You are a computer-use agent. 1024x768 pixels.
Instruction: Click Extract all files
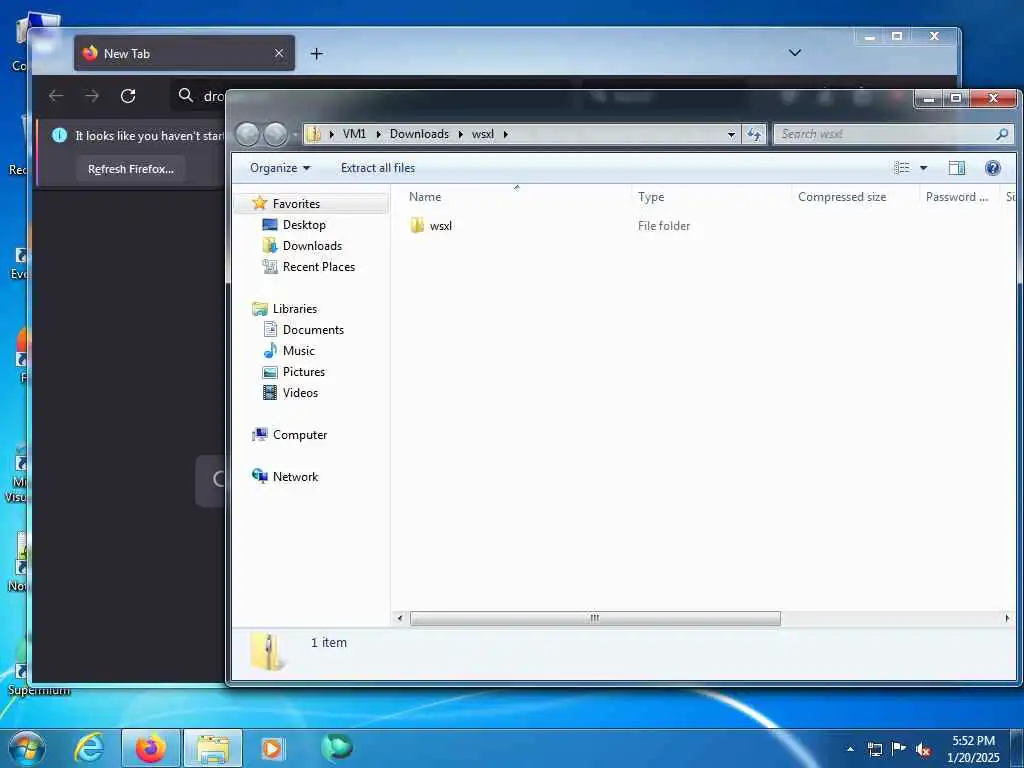(x=377, y=168)
